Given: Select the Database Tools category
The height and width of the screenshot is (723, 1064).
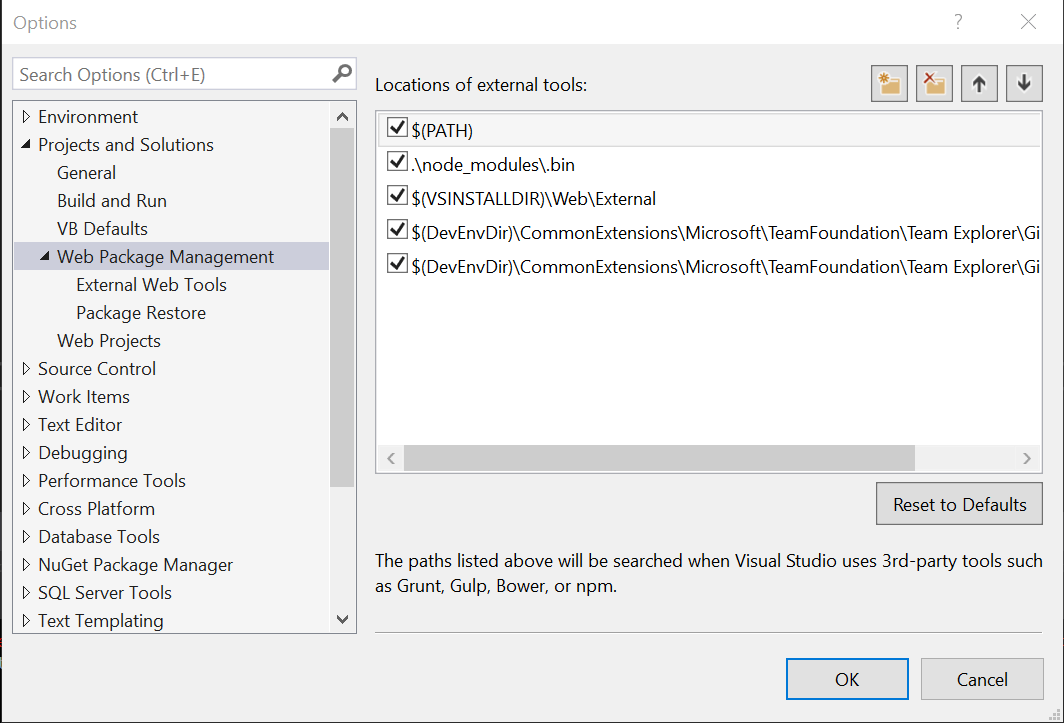Looking at the screenshot, I should pyautogui.click(x=99, y=536).
